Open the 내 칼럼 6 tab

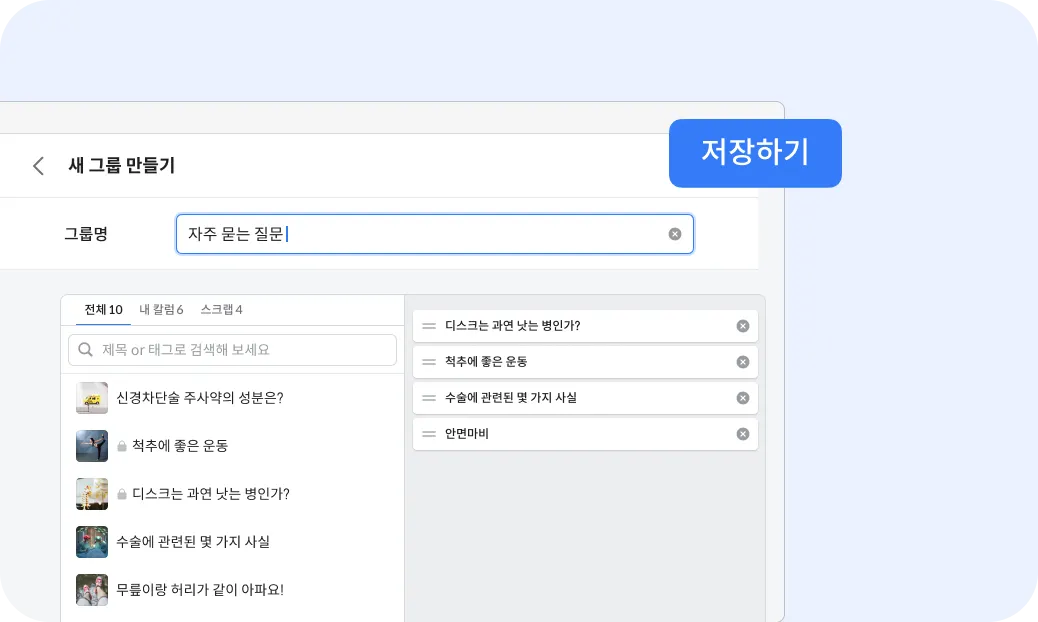[x=161, y=310]
